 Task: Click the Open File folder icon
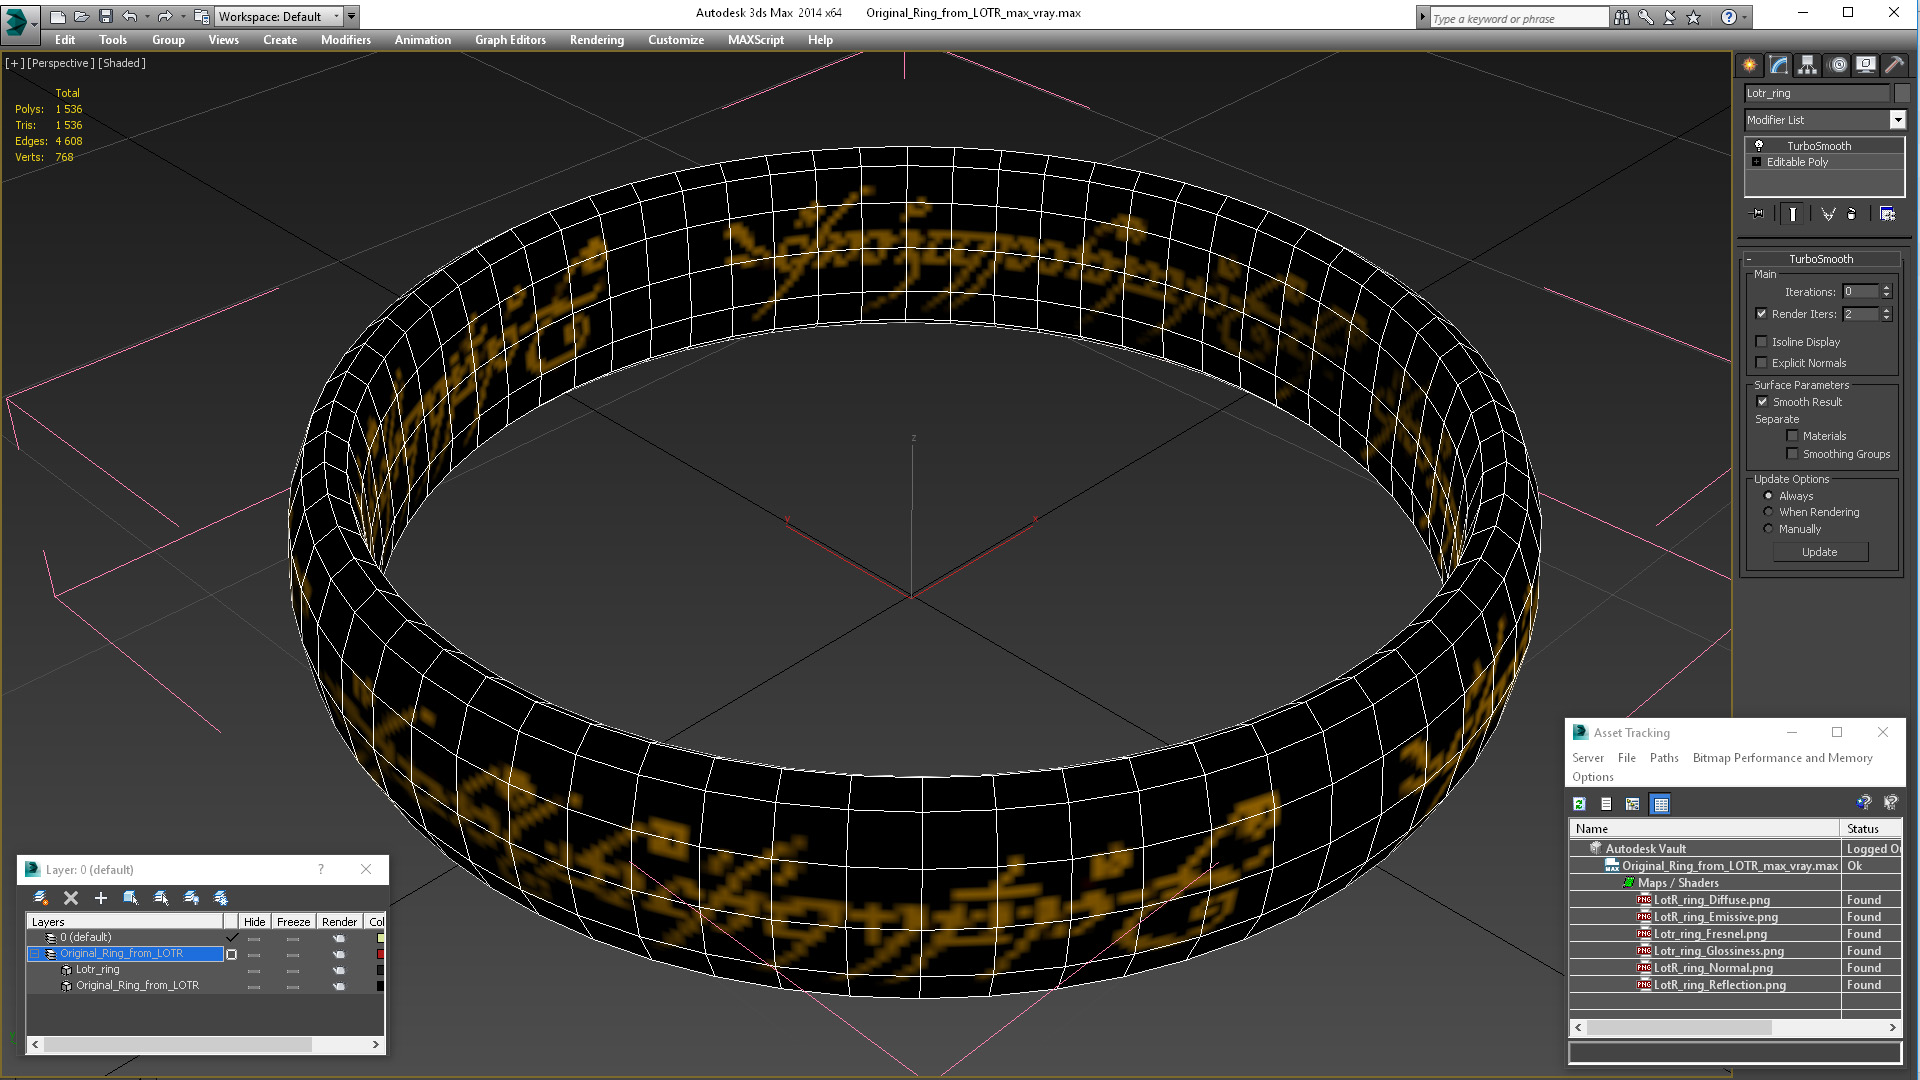point(82,16)
